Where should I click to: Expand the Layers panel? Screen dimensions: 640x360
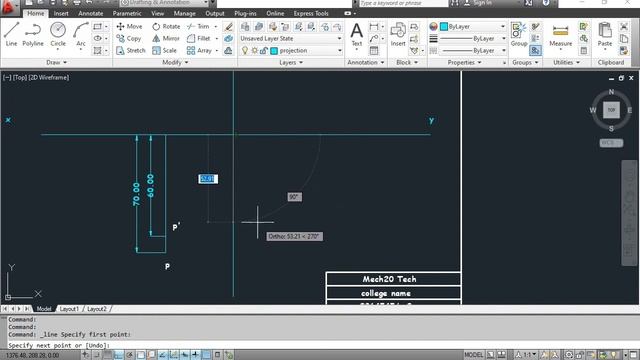[291, 62]
